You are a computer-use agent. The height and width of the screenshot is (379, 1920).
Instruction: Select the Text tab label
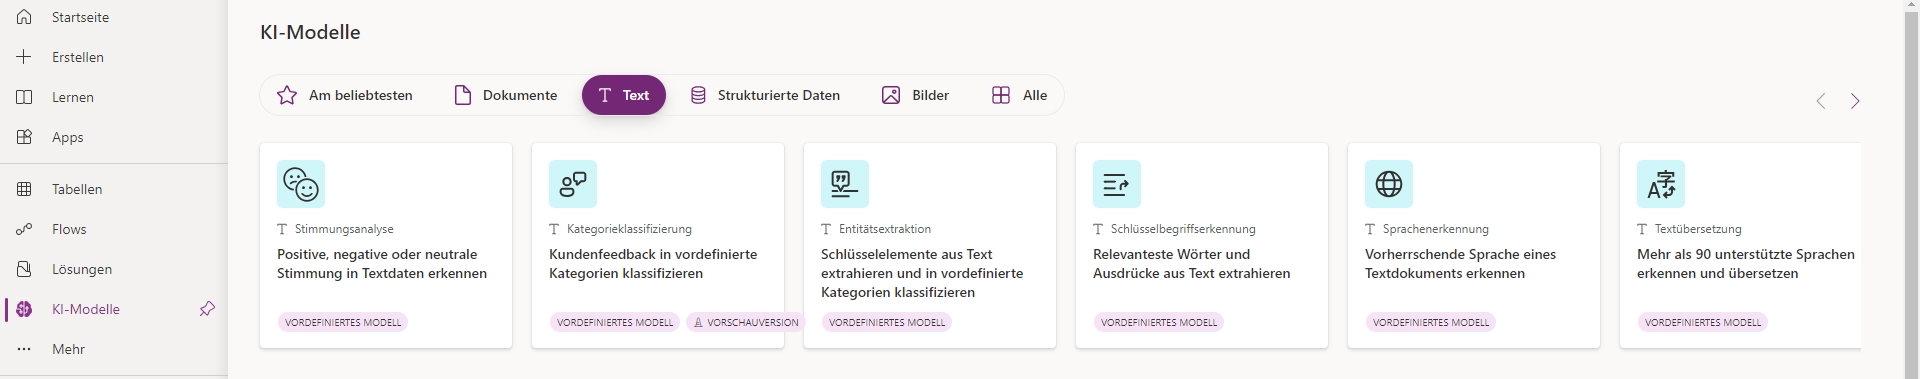[636, 95]
